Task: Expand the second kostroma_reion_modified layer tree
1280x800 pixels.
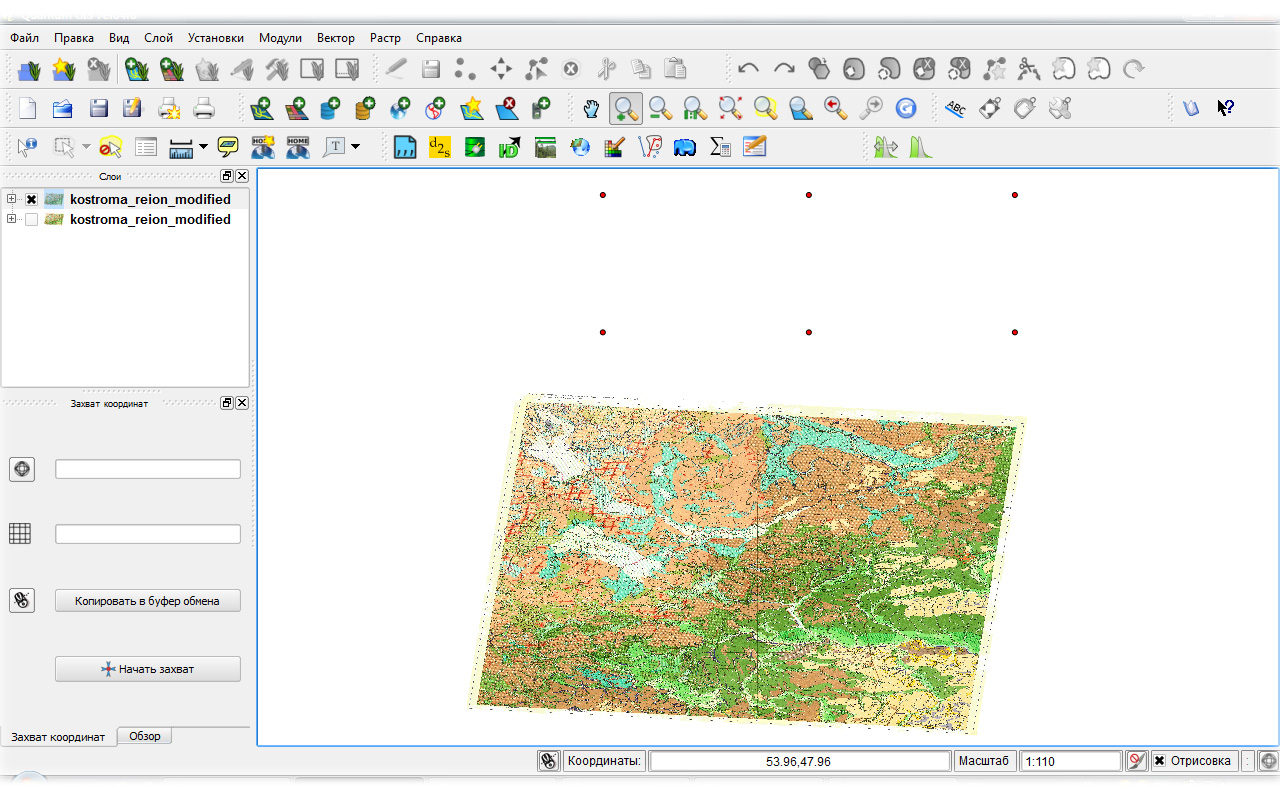Action: click(x=12, y=219)
